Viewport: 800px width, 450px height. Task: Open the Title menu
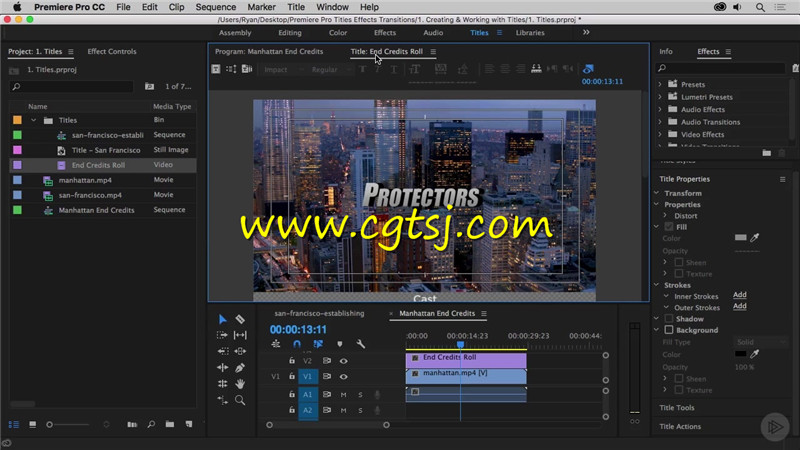click(x=295, y=7)
